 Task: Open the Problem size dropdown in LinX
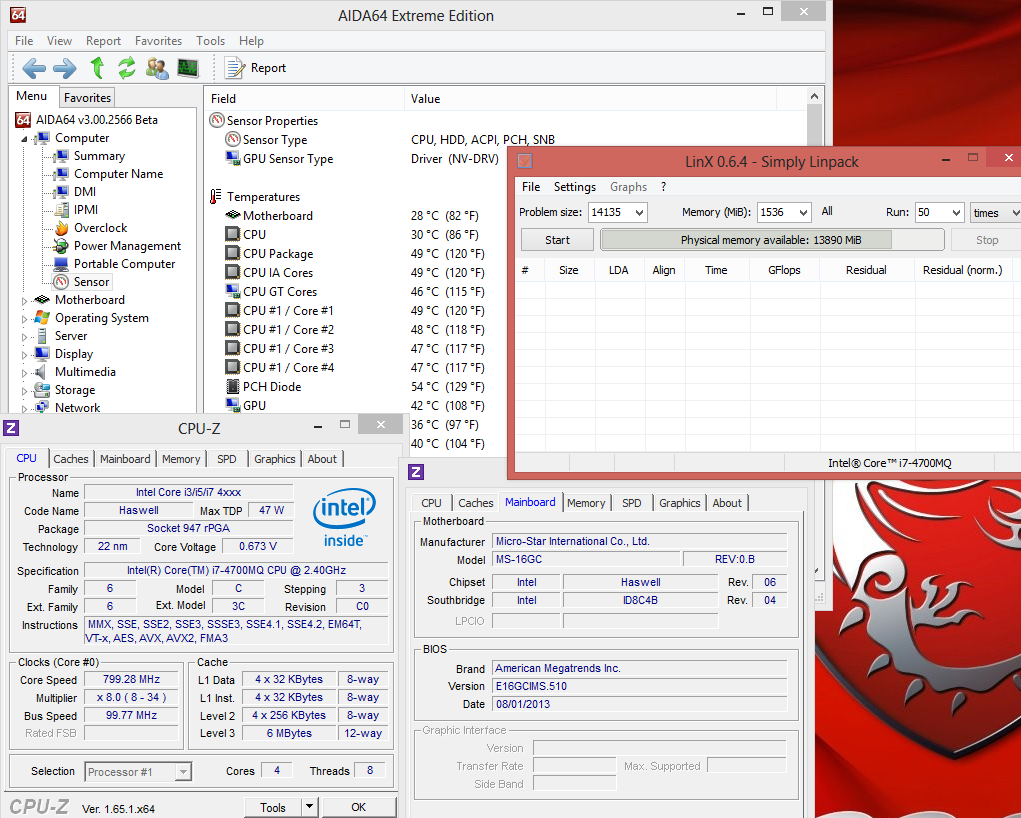[x=639, y=213]
